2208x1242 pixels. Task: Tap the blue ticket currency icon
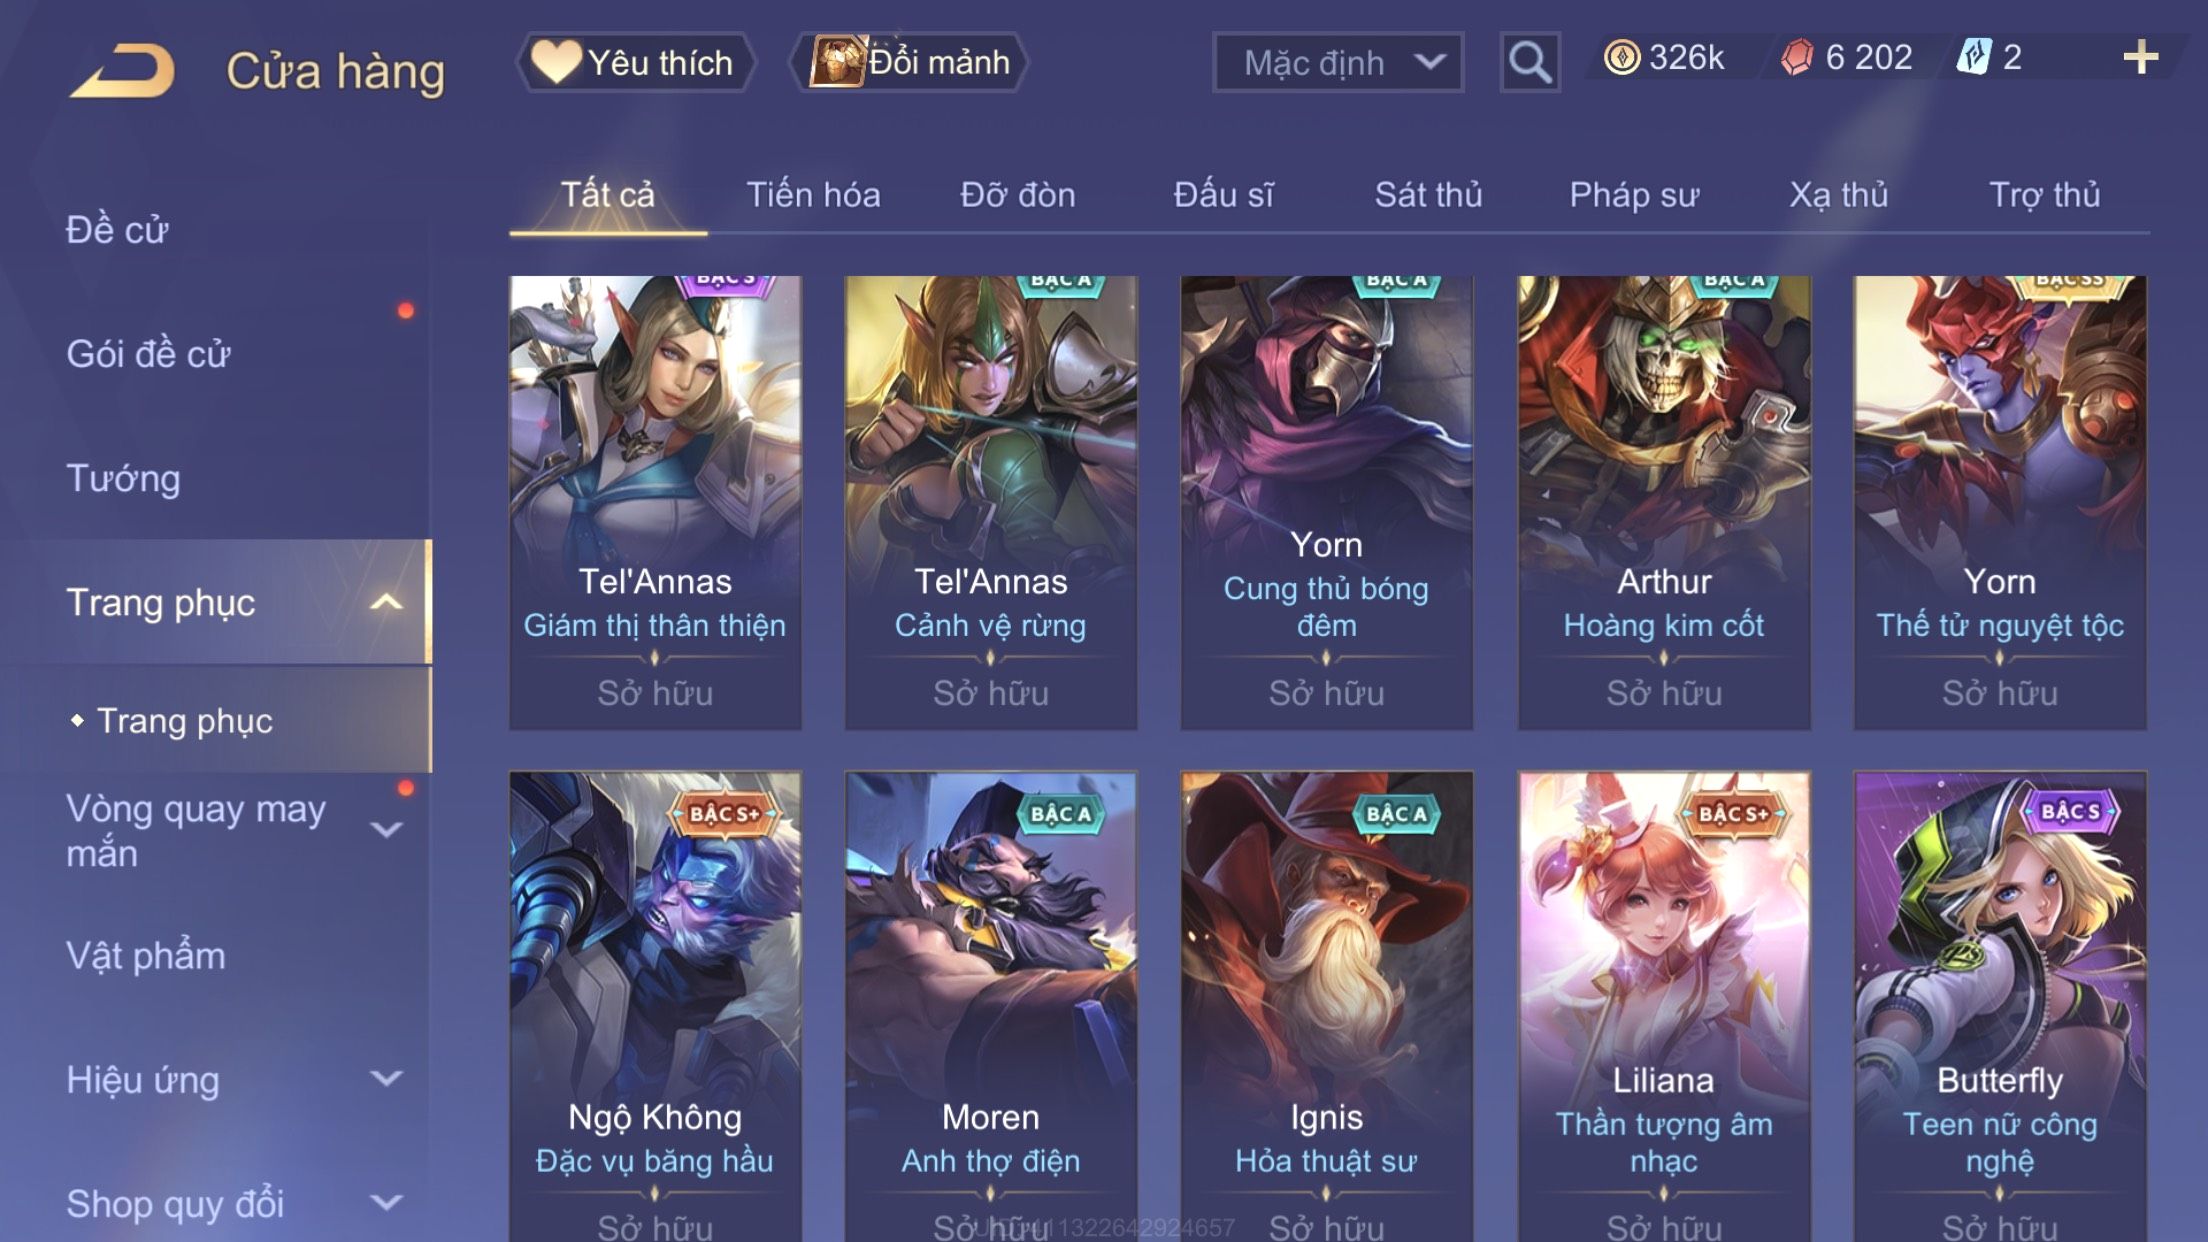1974,57
